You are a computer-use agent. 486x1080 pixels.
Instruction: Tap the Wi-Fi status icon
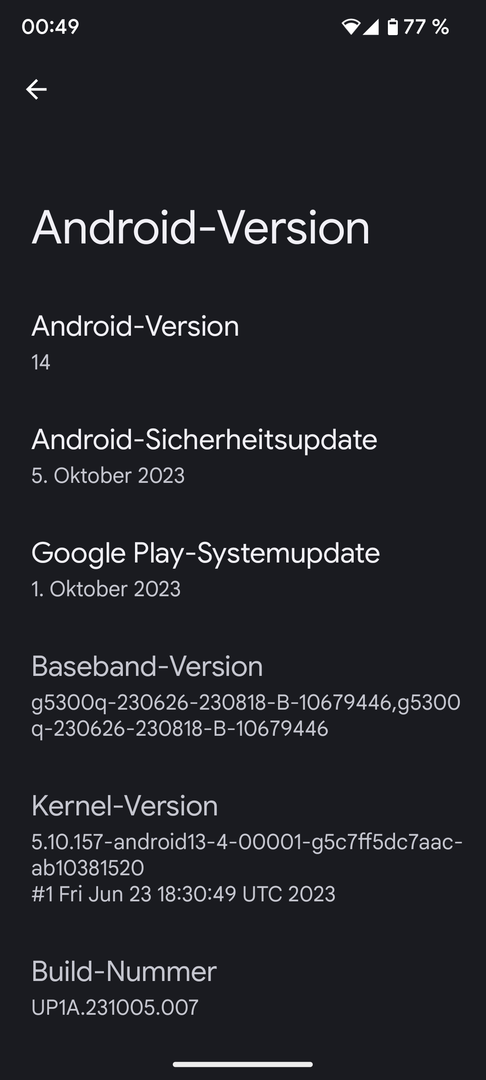(x=350, y=27)
